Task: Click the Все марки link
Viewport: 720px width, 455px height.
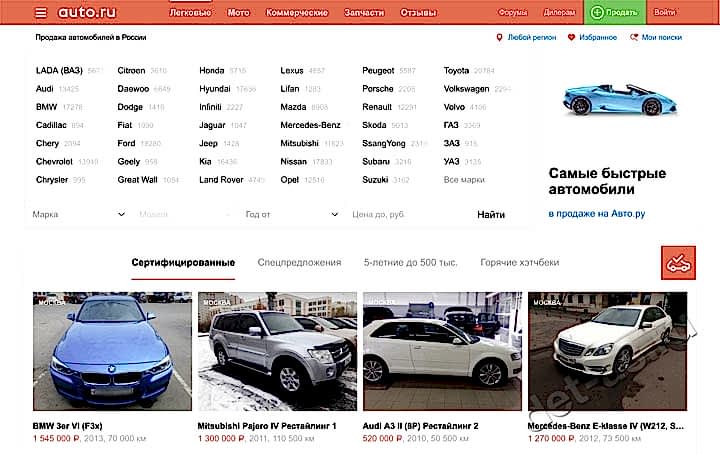Action: 464,180
